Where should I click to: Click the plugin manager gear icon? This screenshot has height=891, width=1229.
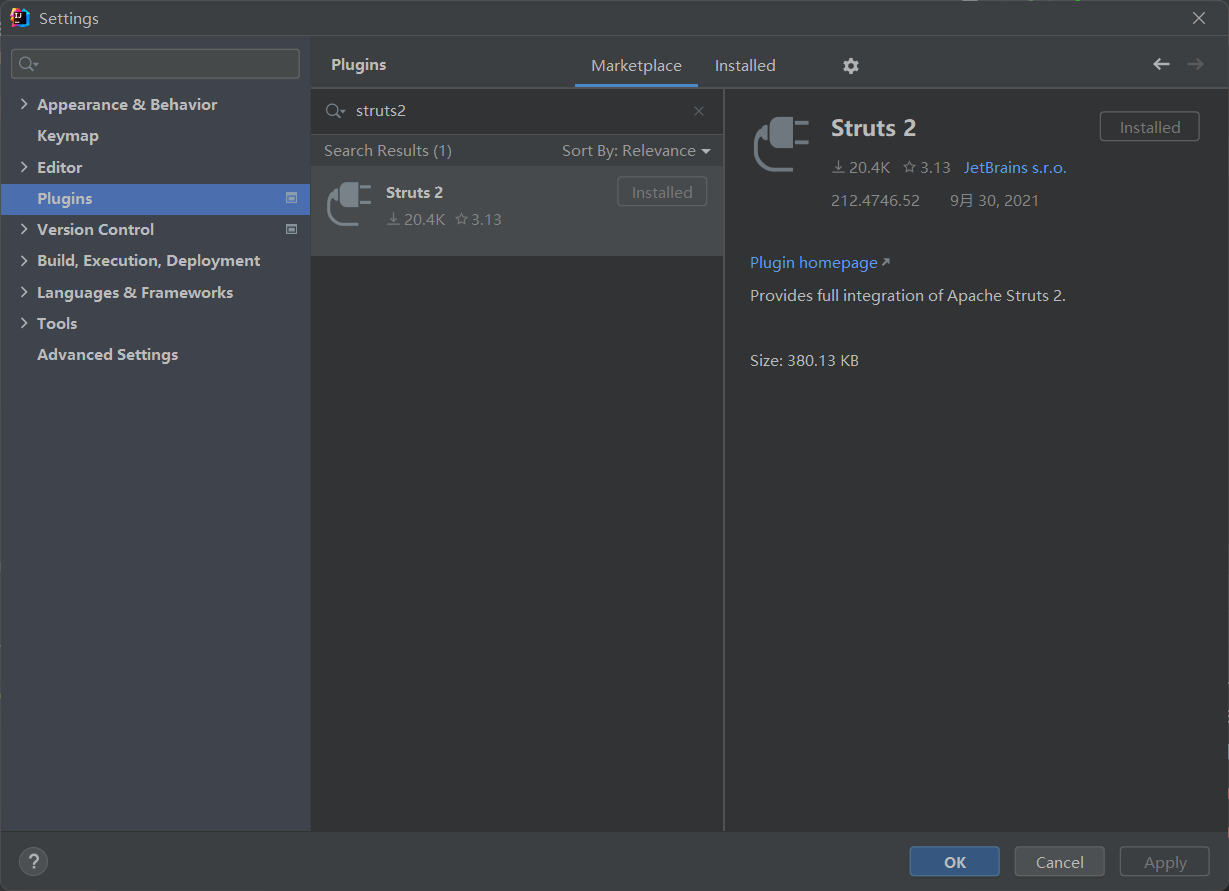coord(850,66)
